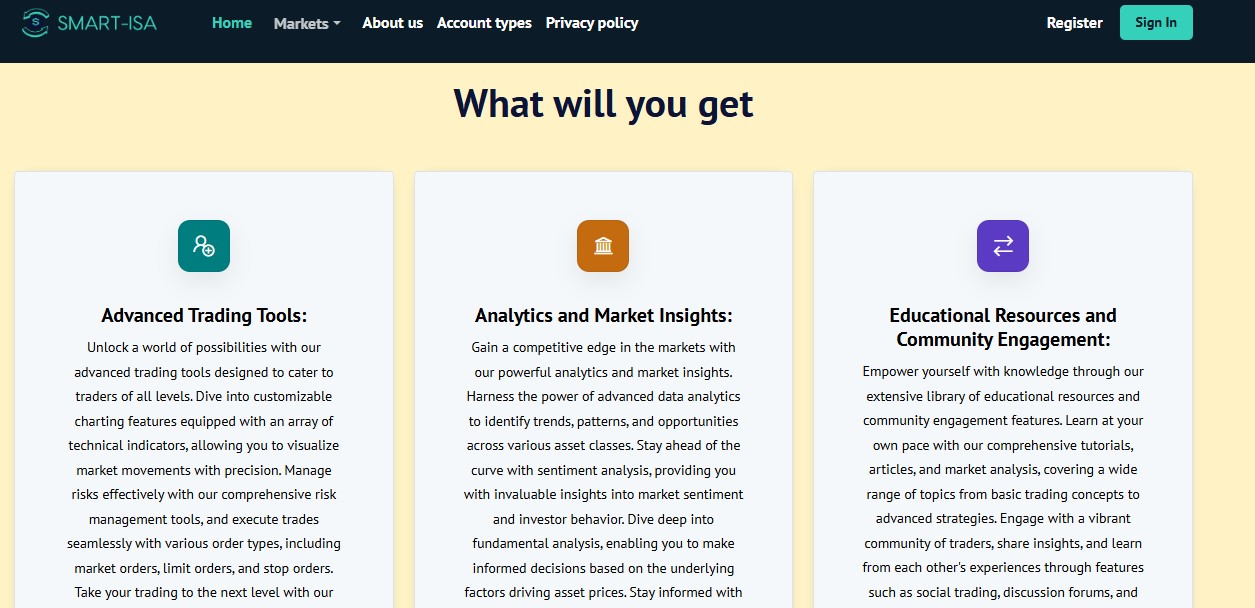Click the SMART-ISA brand name text
This screenshot has width=1255, height=608.
pyautogui.click(x=107, y=23)
